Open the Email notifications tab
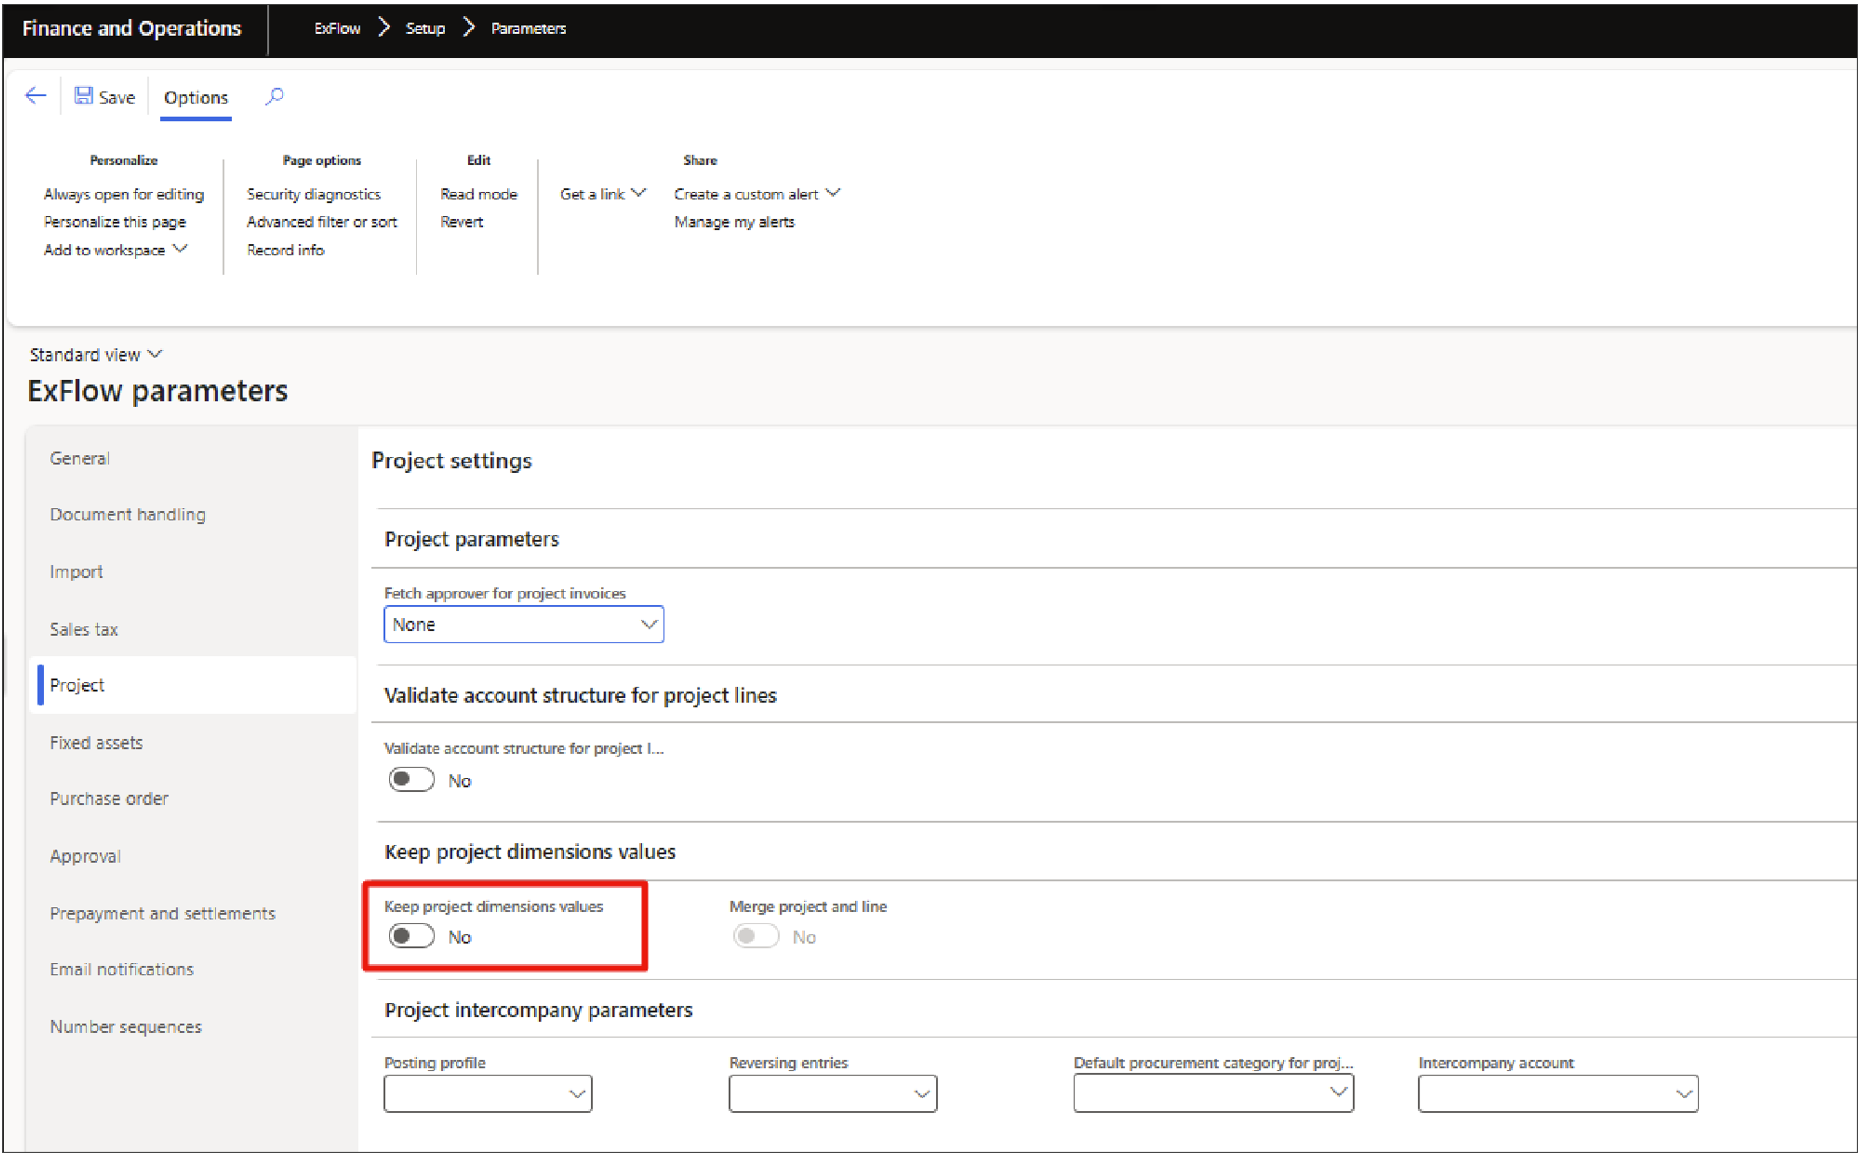The width and height of the screenshot is (1864, 1158). [x=122, y=970]
